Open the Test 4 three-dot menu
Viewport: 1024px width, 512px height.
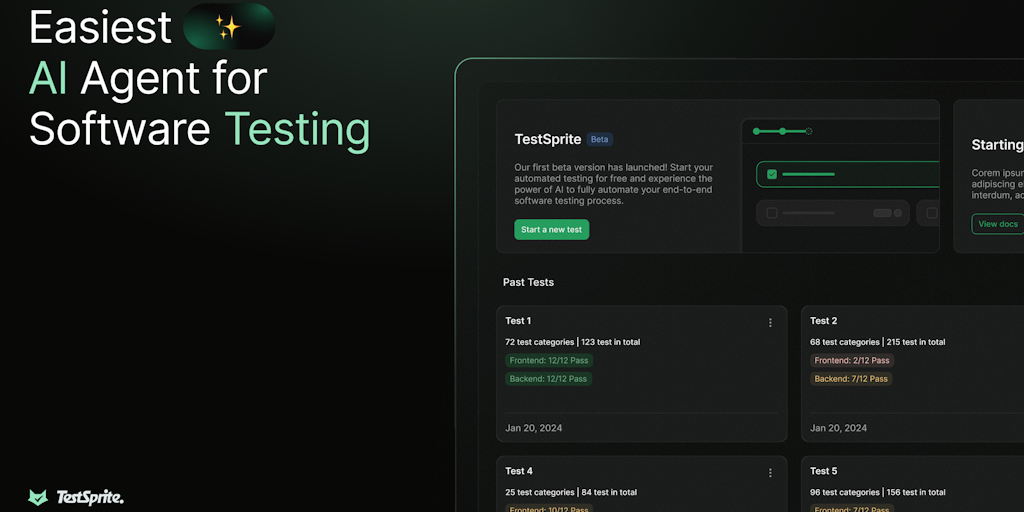[770, 472]
